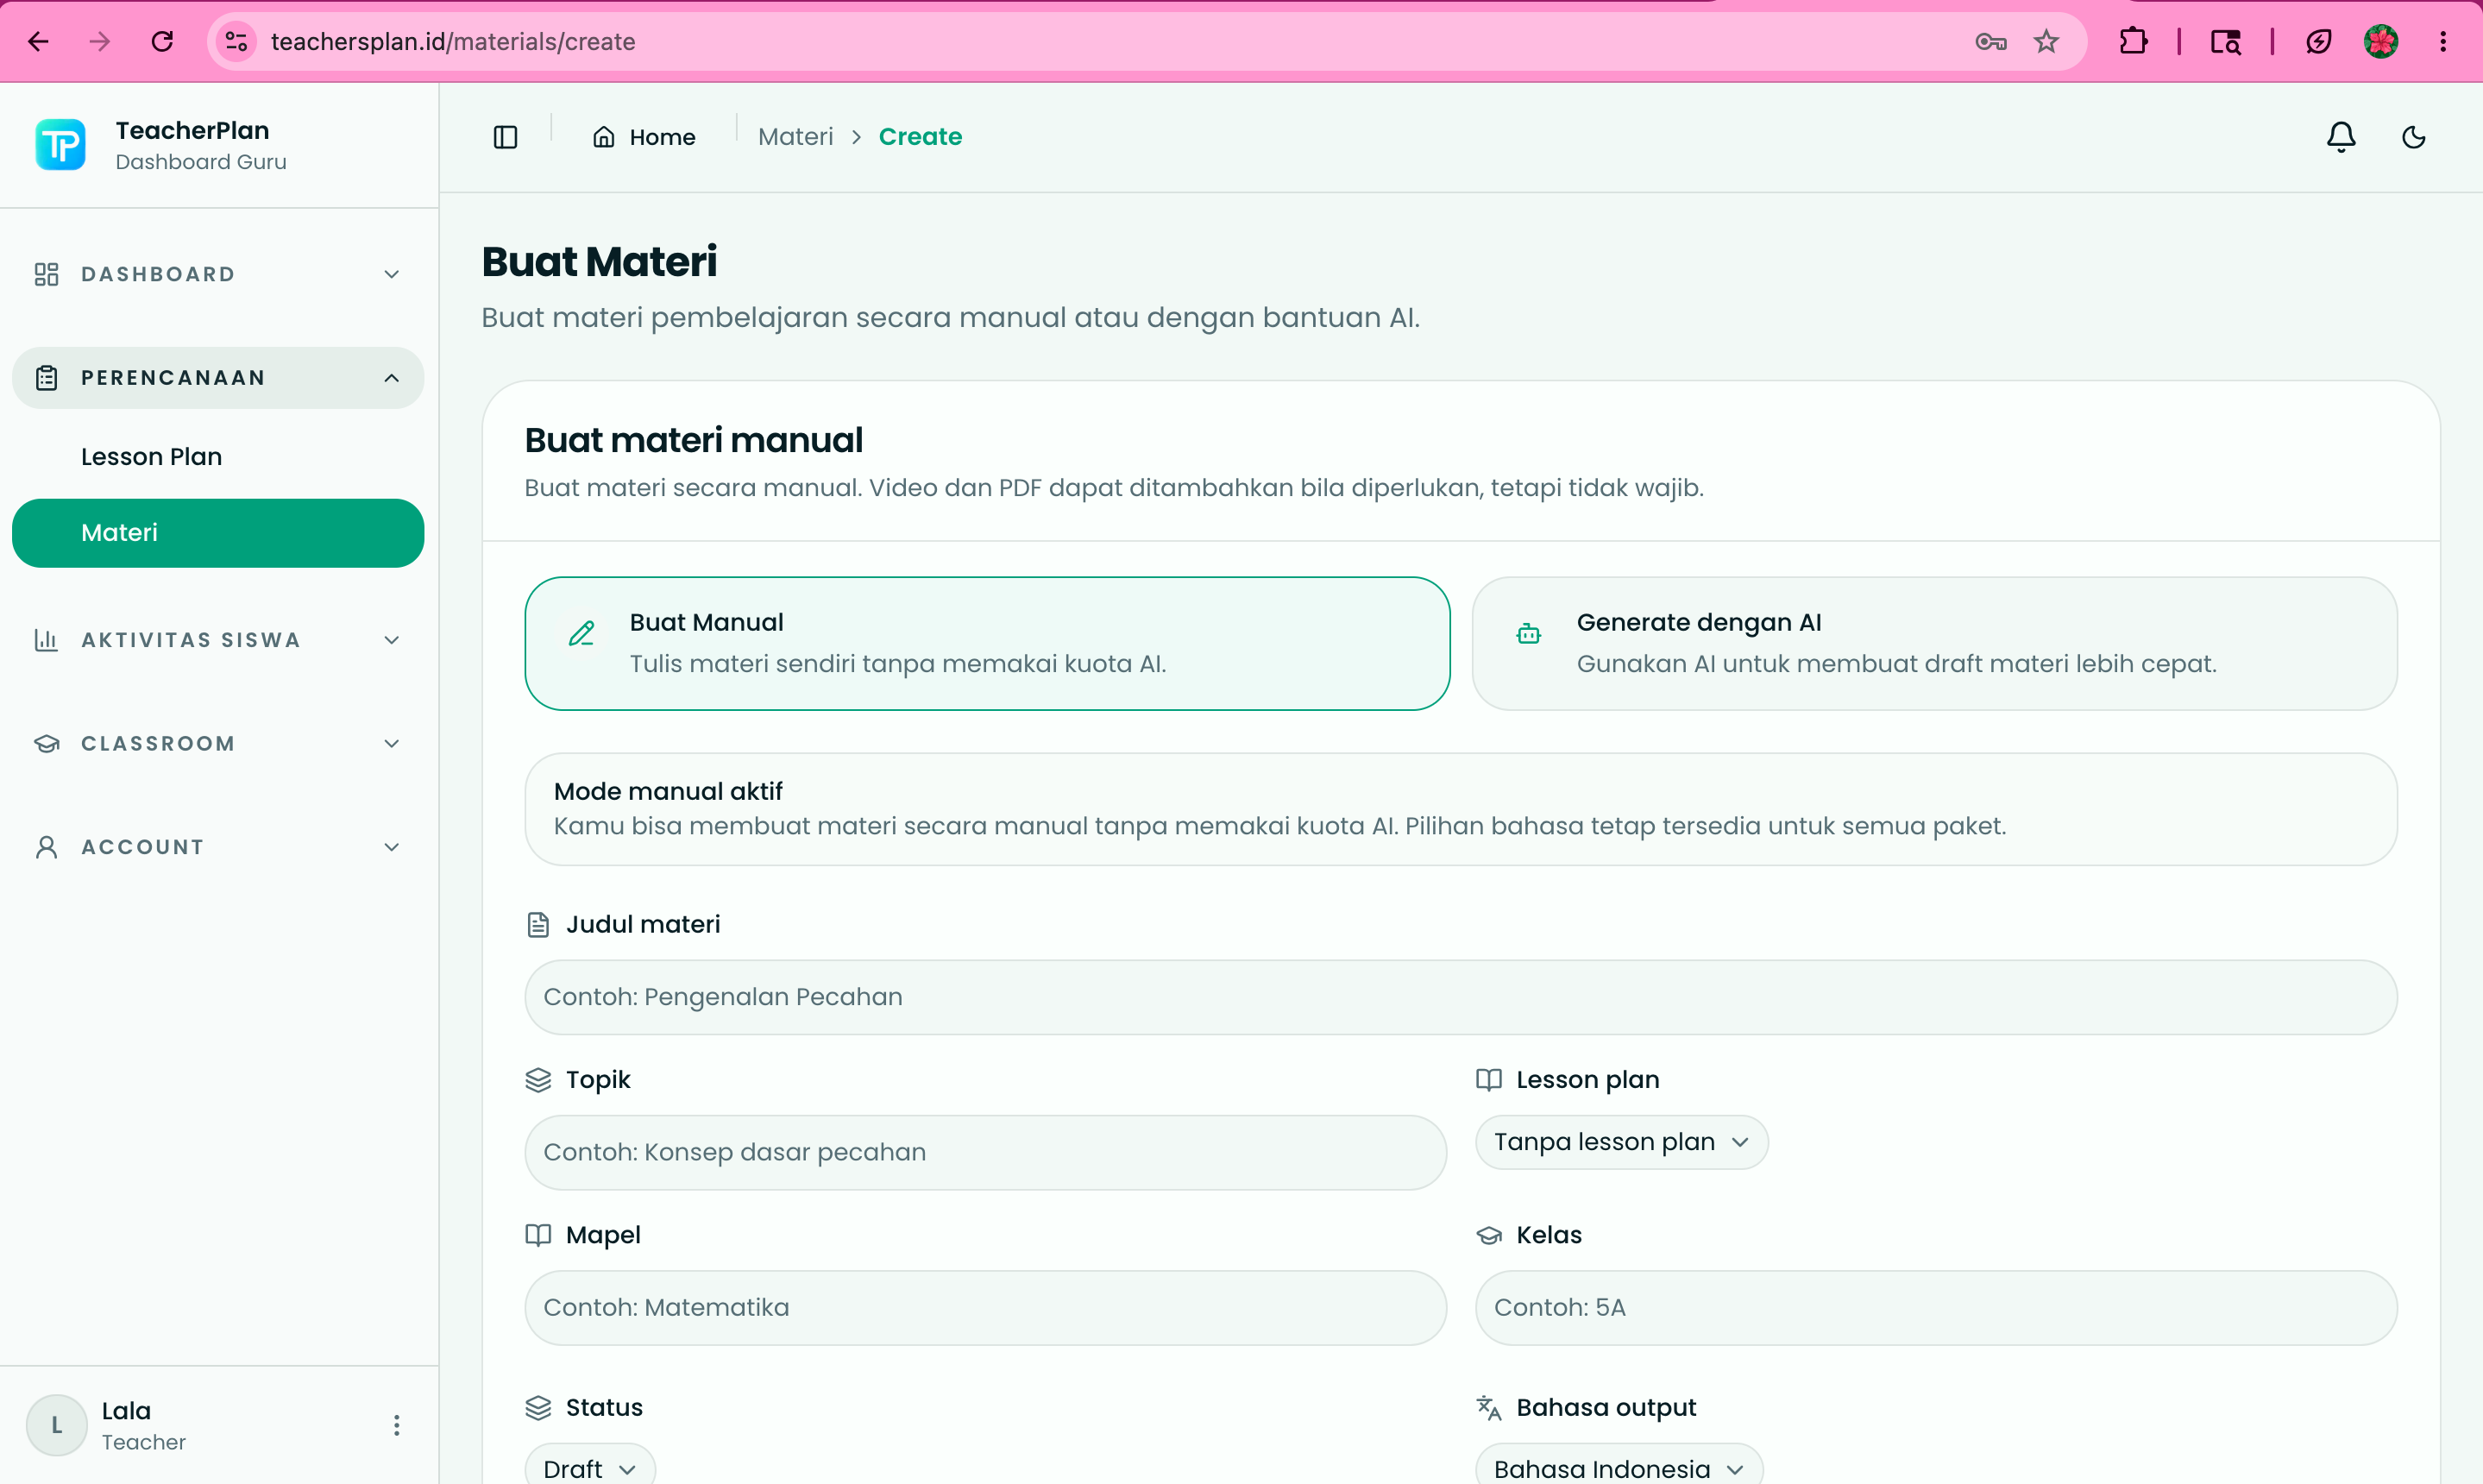Click the tab search toolbar icon
The image size is (2483, 1484).
[2225, 41]
